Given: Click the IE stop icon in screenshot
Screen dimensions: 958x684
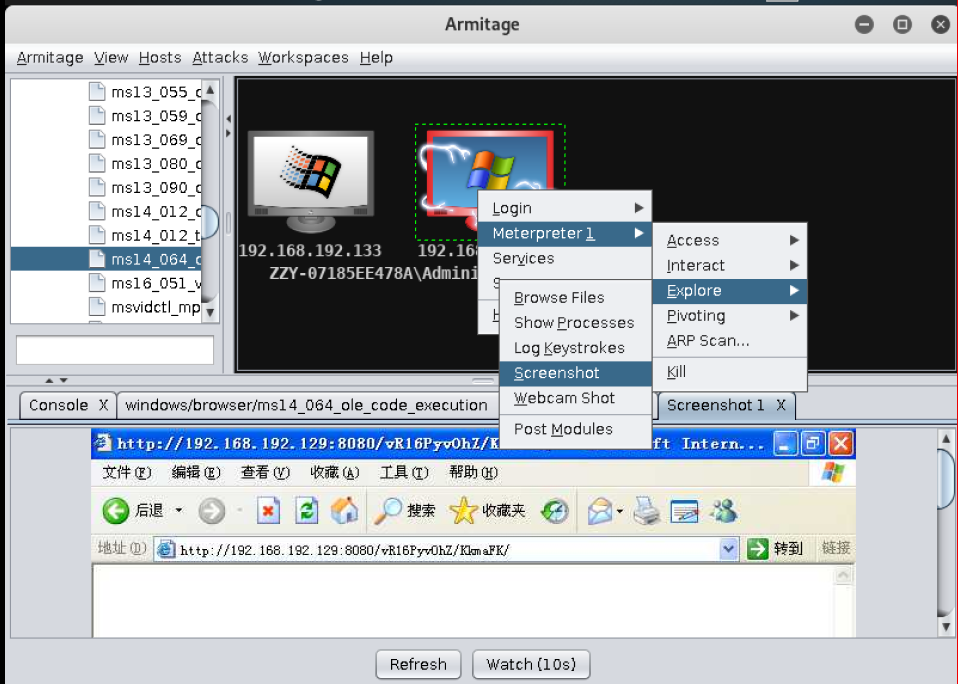Looking at the screenshot, I should [x=268, y=511].
